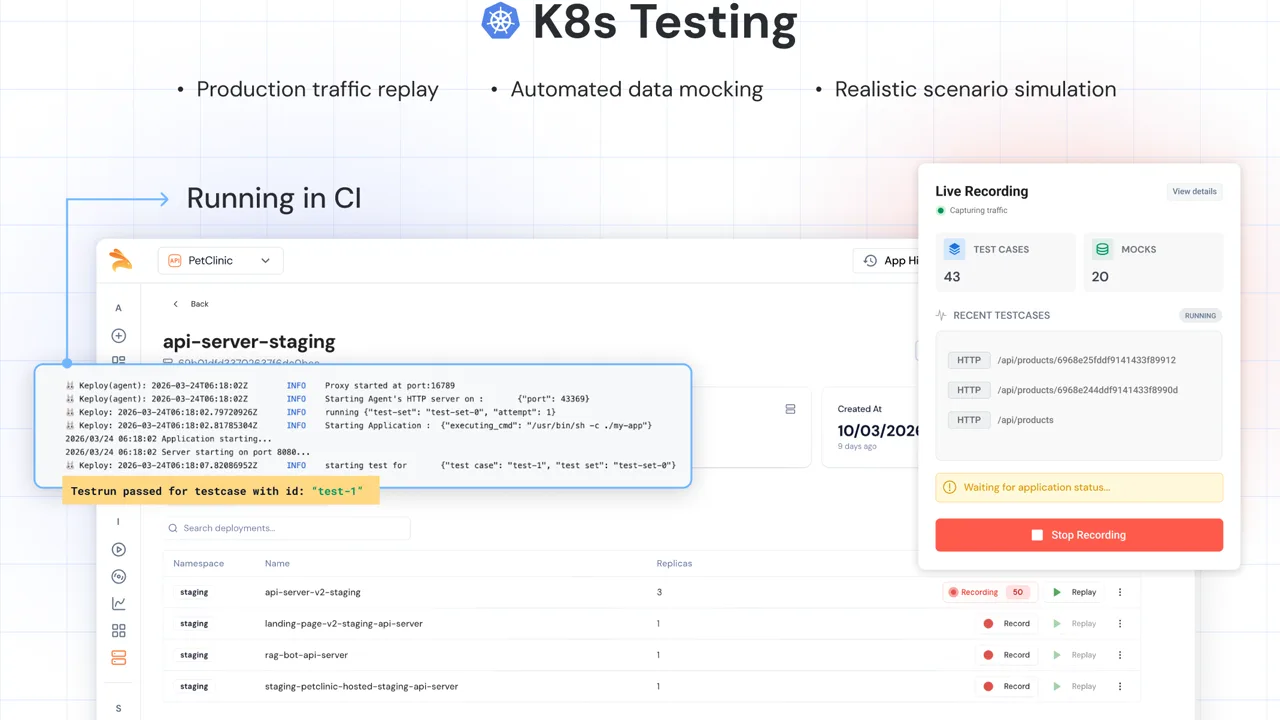Click the Mocks database icon
Viewport: 1280px width, 720px height.
(x=1102, y=249)
